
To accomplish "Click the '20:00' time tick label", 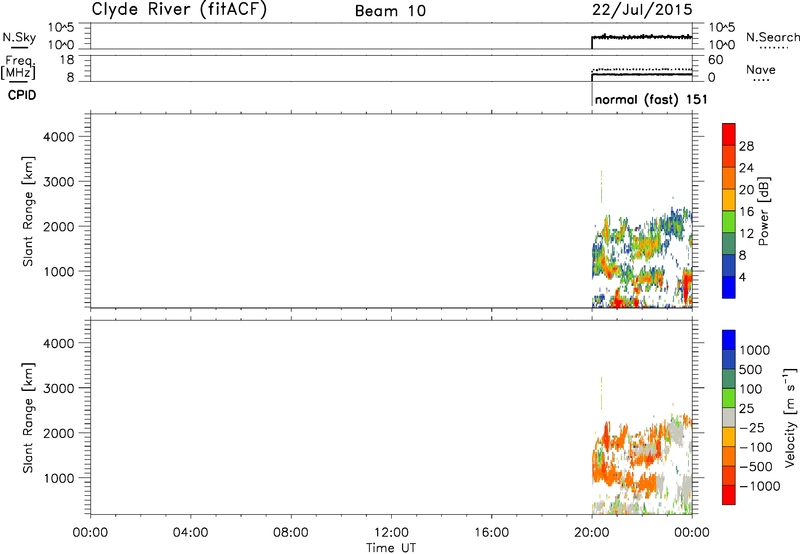I will [x=592, y=533].
